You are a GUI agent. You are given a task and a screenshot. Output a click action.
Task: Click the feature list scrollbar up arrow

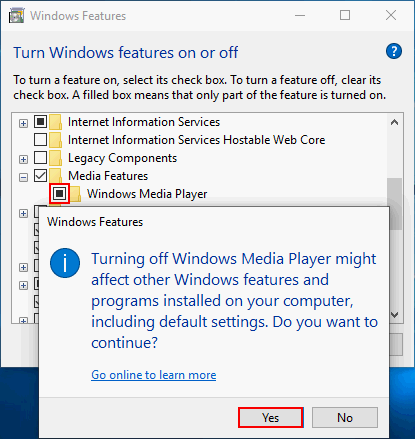point(395,122)
